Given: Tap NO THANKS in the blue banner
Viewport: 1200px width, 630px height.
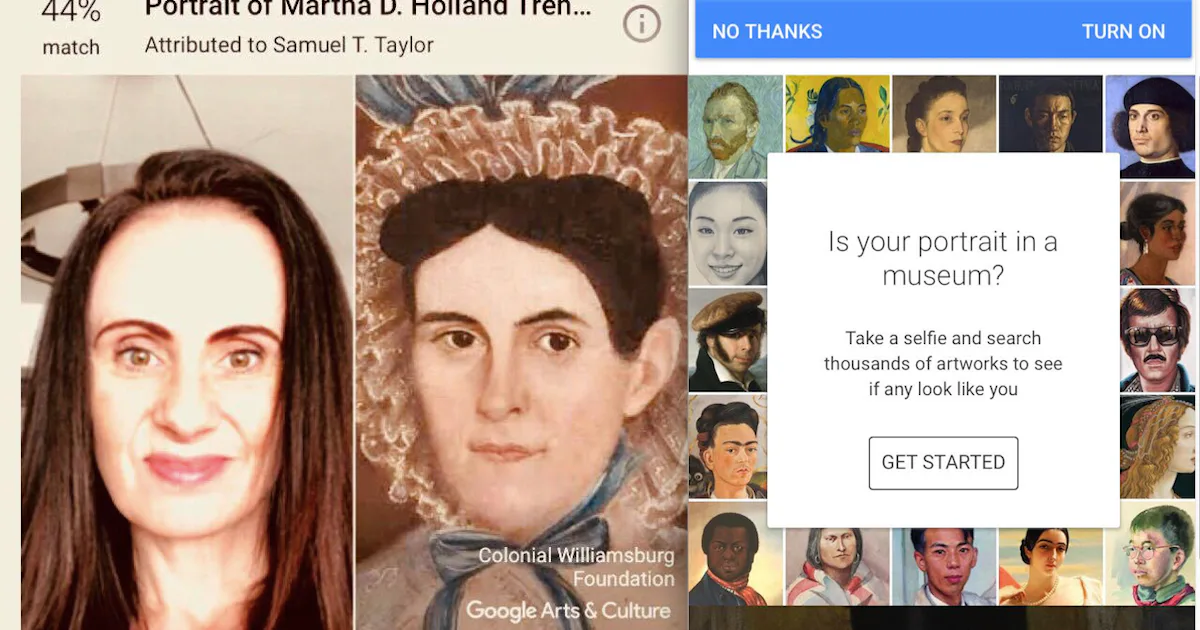Looking at the screenshot, I should tap(767, 31).
